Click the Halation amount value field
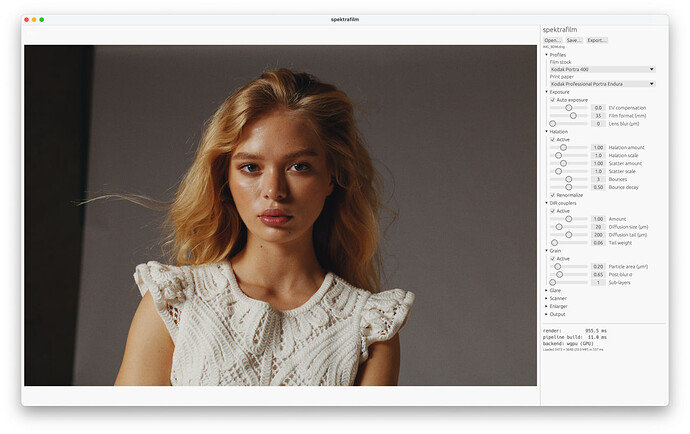The image size is (690, 434). [598, 147]
